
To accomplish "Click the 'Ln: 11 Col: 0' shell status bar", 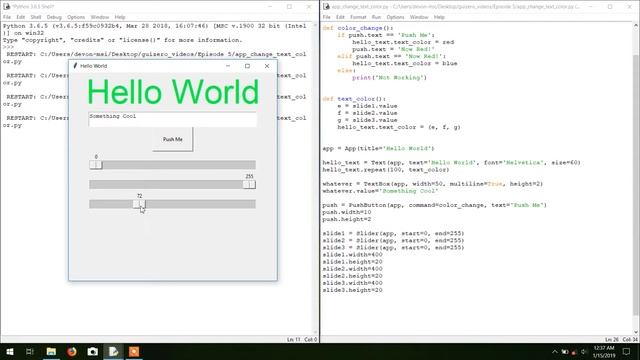I will click(x=302, y=340).
